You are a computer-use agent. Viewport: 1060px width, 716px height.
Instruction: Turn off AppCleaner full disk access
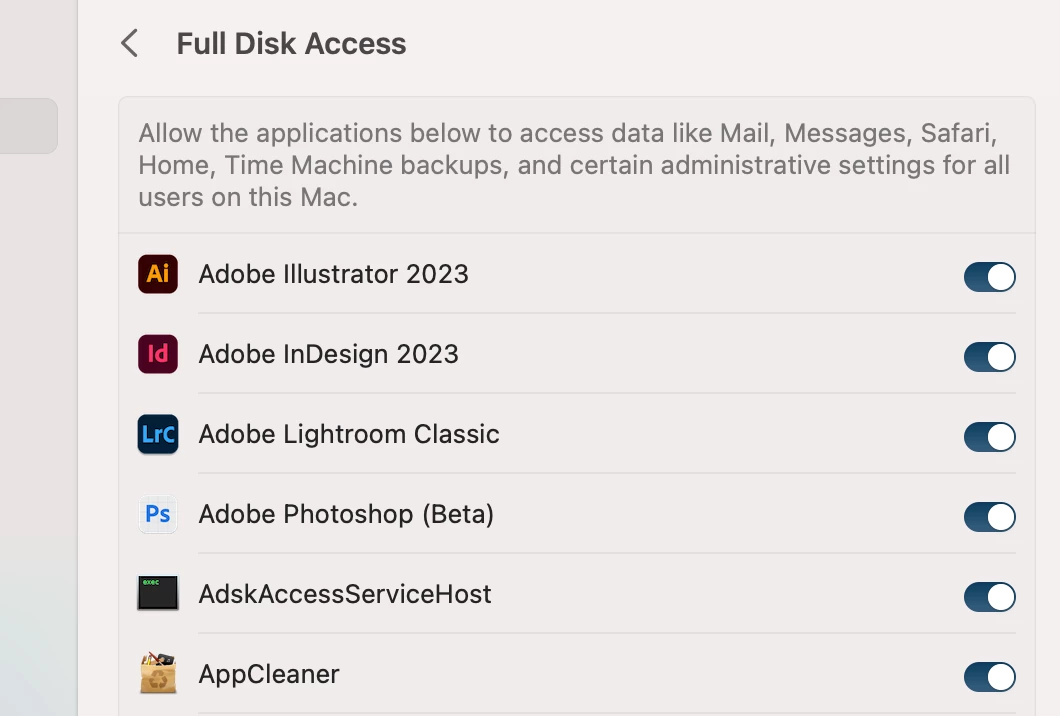(x=989, y=677)
